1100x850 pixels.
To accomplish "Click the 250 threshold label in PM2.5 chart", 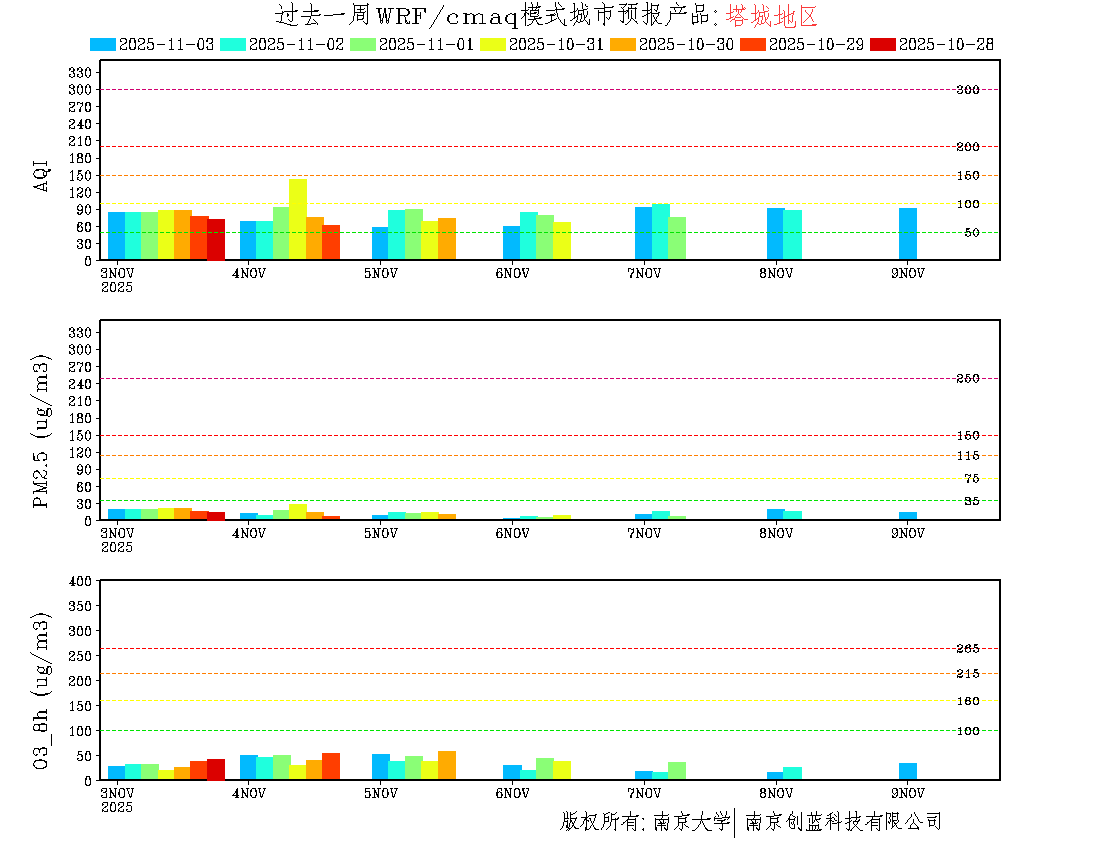I will coord(967,378).
